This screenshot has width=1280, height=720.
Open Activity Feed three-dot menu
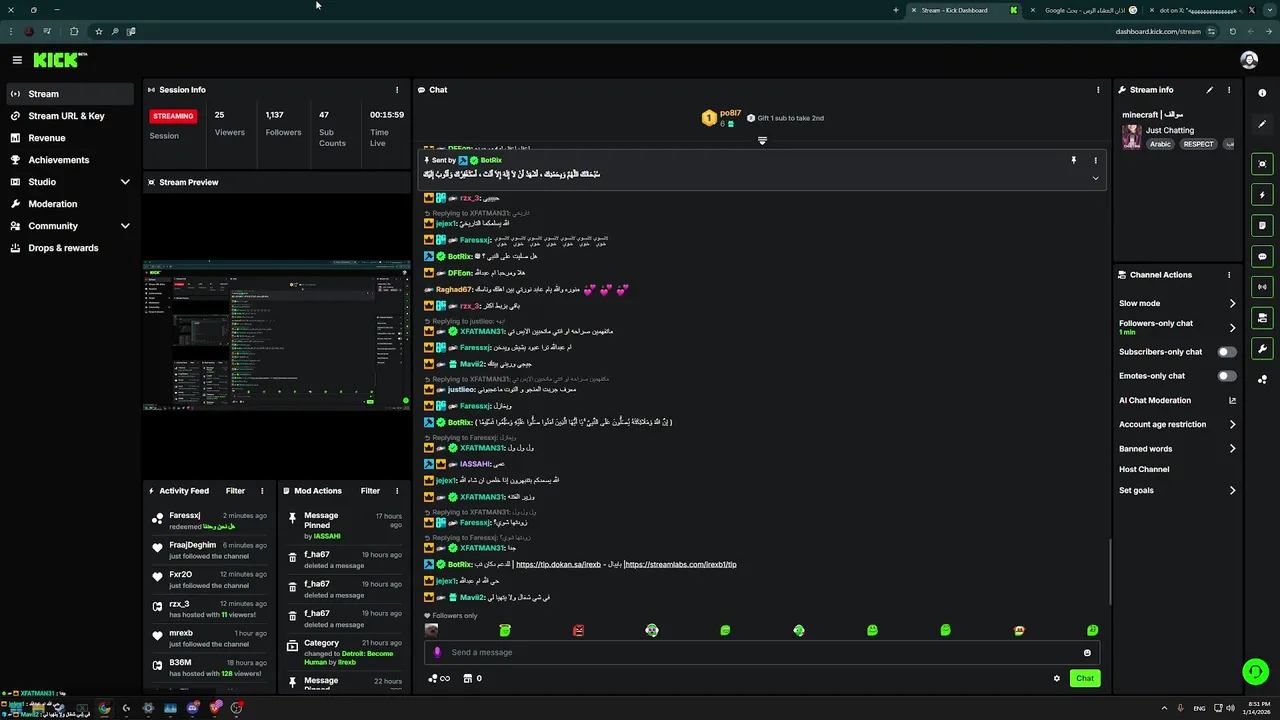click(x=262, y=491)
